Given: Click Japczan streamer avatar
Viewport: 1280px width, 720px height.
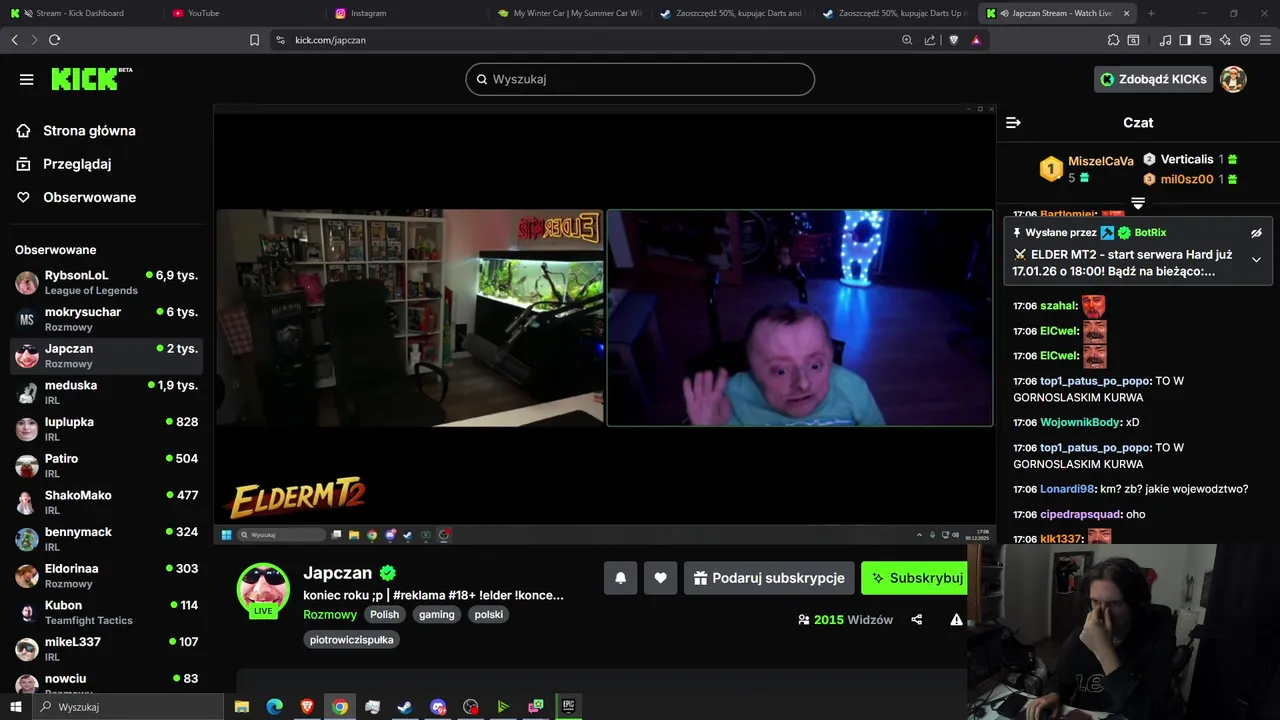Looking at the screenshot, I should pyautogui.click(x=263, y=588).
